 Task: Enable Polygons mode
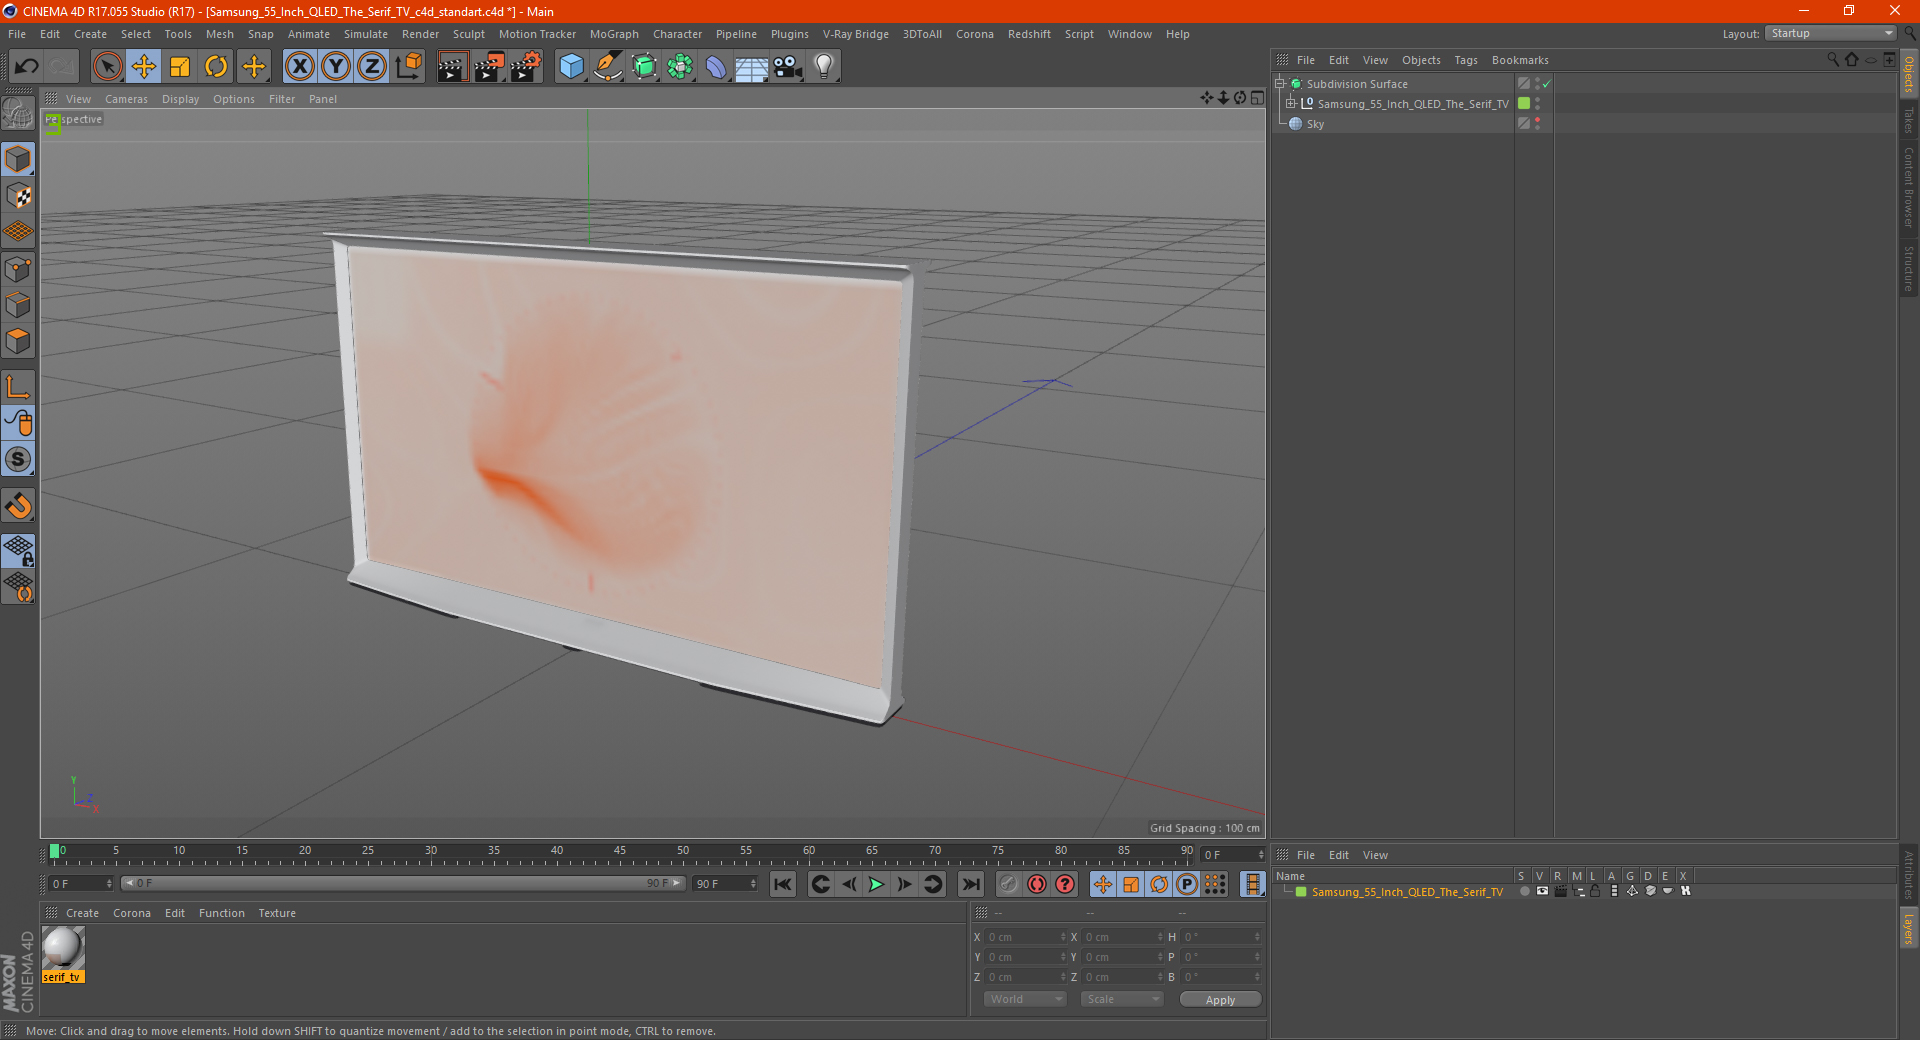(18, 341)
